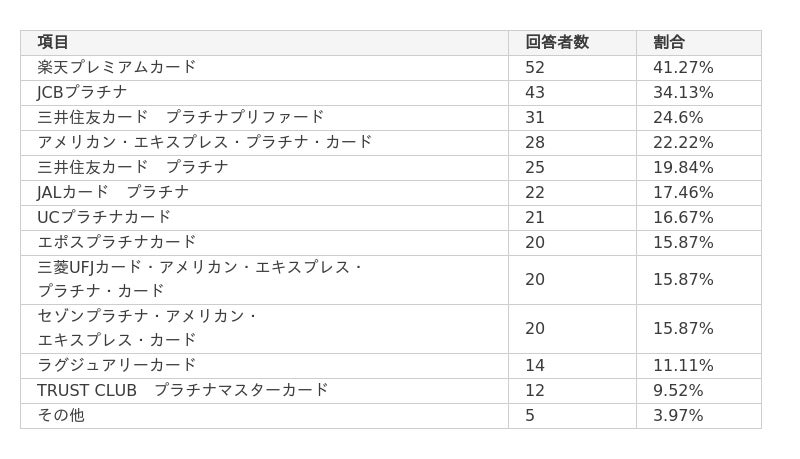
Task: Select the ラグジュアリーカード cell
Action: 116,366
